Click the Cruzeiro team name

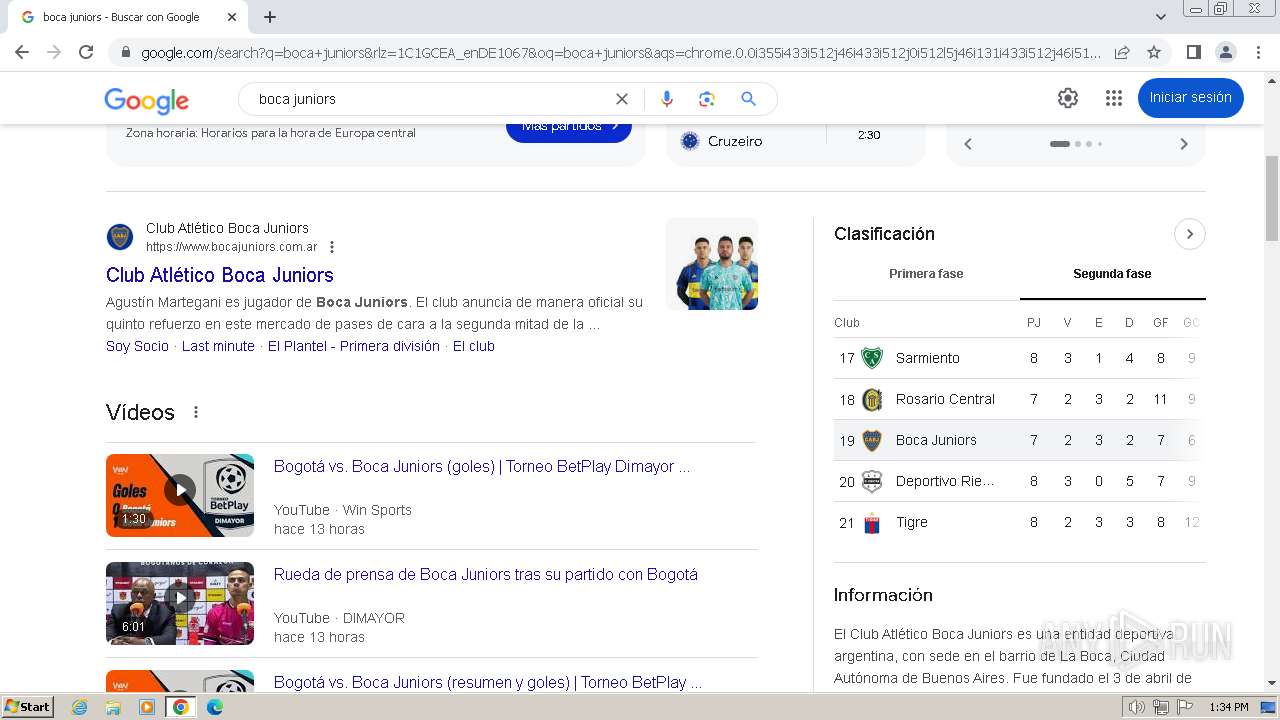735,141
